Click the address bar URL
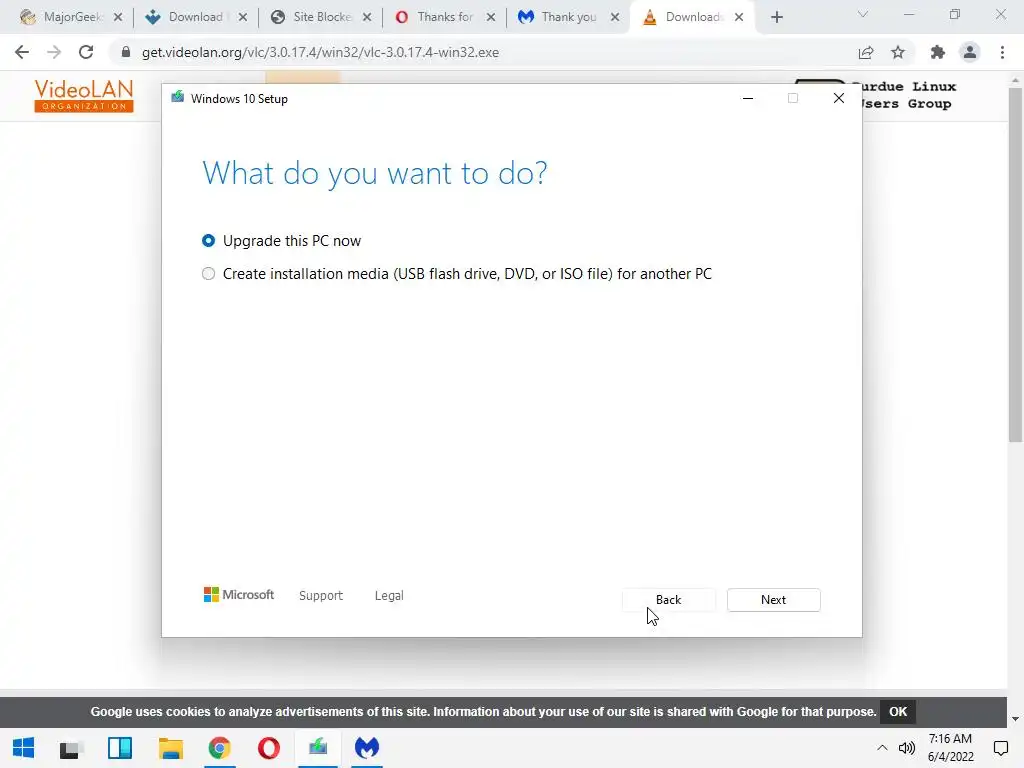This screenshot has height=768, width=1024. tap(320, 52)
